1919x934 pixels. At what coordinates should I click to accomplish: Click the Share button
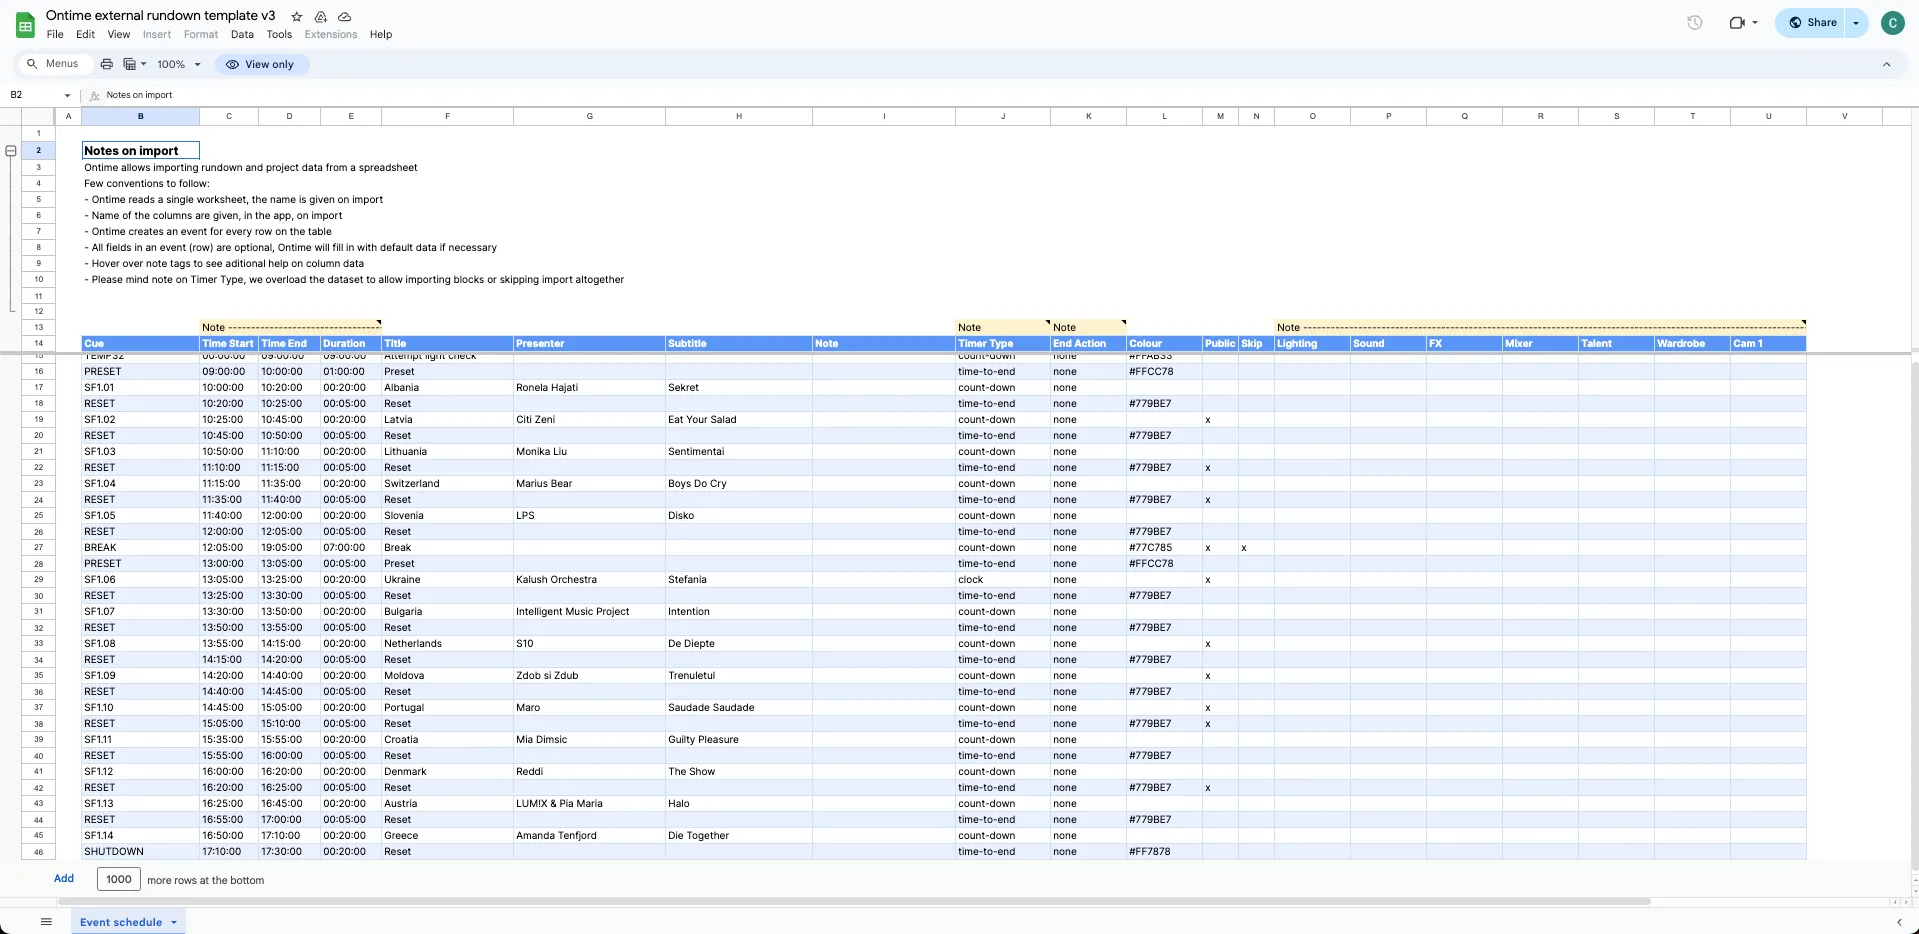tap(1813, 22)
